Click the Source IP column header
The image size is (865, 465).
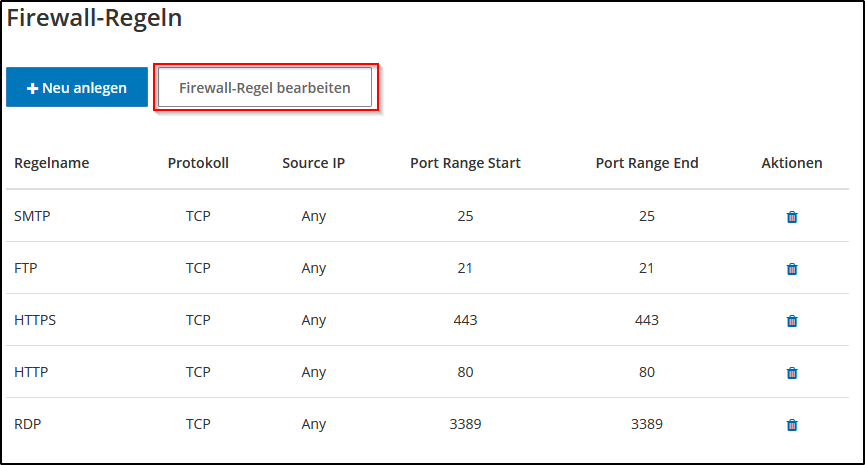click(x=313, y=163)
